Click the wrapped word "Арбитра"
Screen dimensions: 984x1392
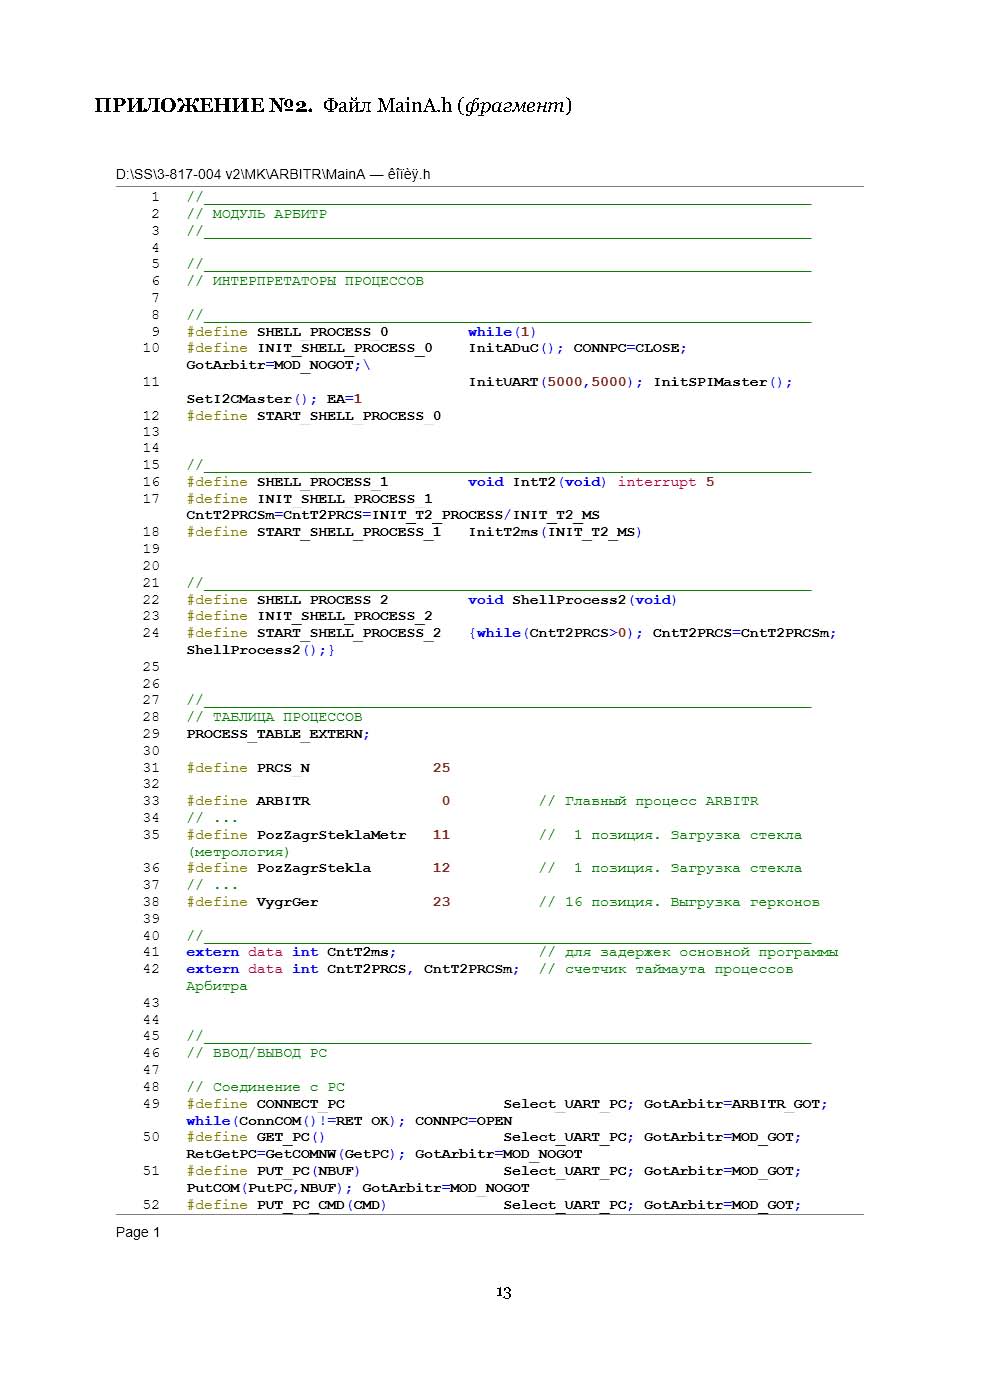217,986
